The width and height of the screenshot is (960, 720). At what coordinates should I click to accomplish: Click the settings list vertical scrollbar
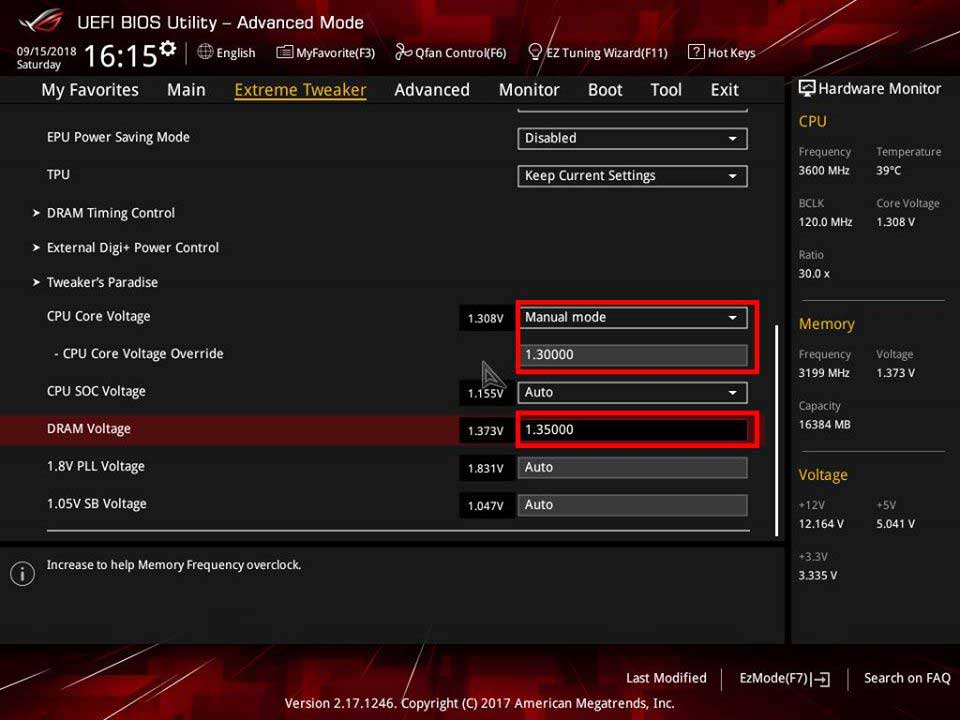pos(776,430)
